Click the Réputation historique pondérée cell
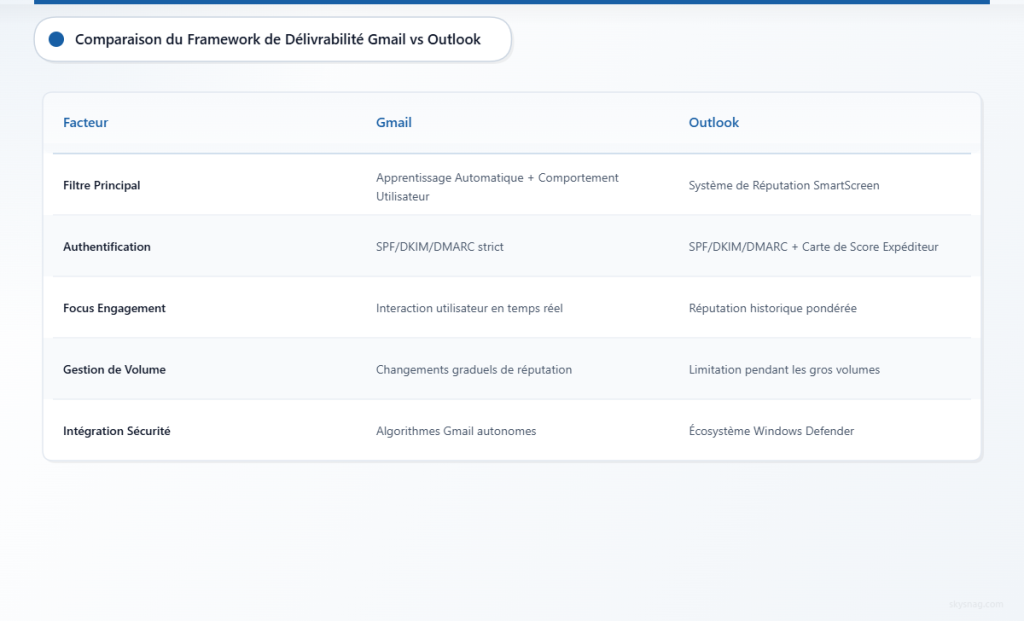 point(772,308)
